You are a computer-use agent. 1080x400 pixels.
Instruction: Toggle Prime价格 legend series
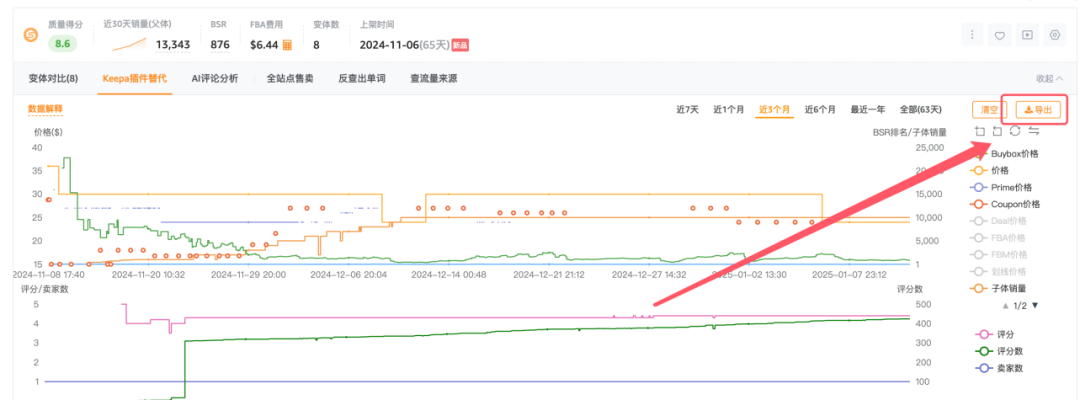pos(1011,187)
